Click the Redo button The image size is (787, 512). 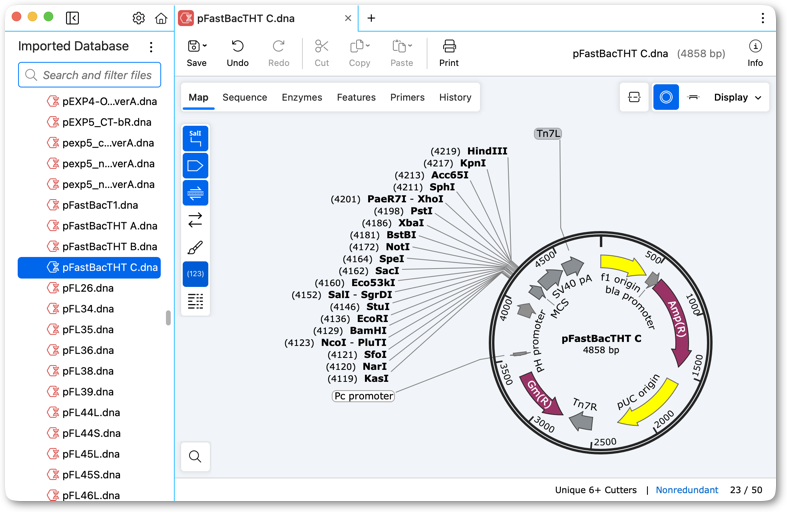tap(279, 53)
